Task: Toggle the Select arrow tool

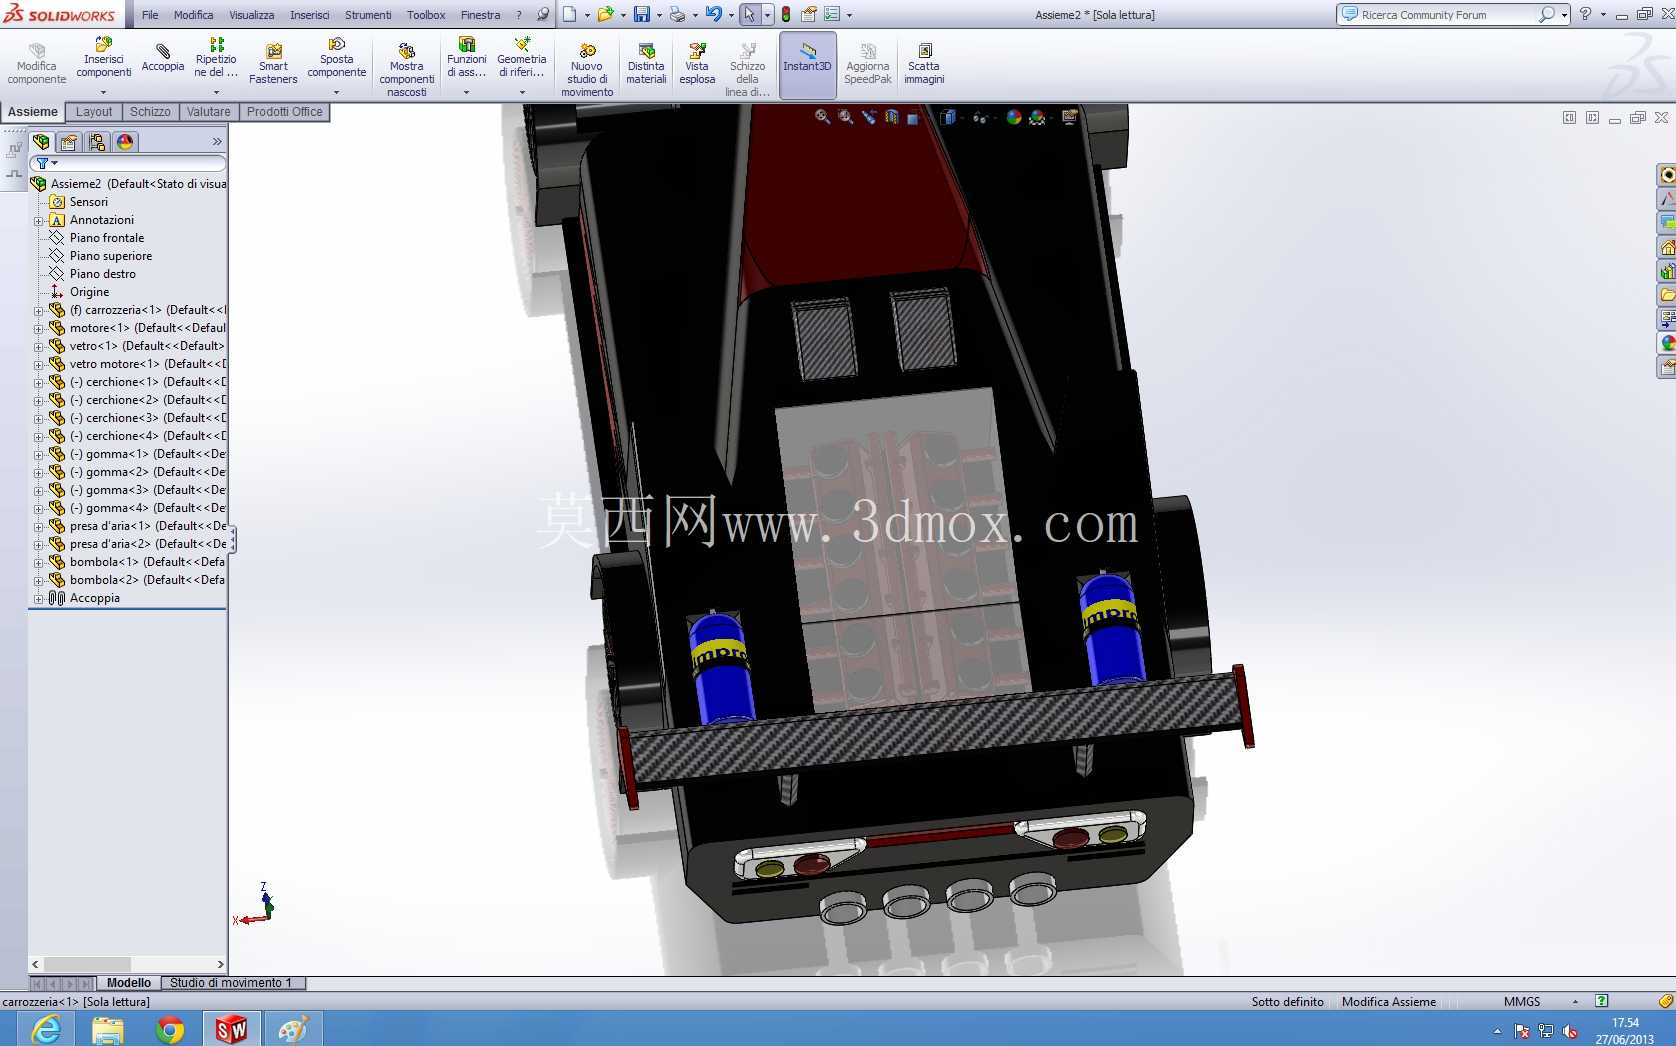Action: click(749, 14)
